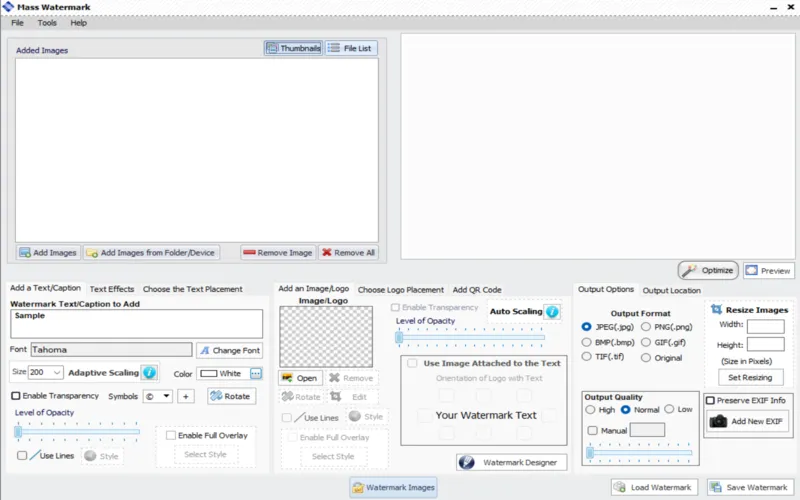The width and height of the screenshot is (800, 500).
Task: Open the Symbols dropdown
Action: click(157, 396)
